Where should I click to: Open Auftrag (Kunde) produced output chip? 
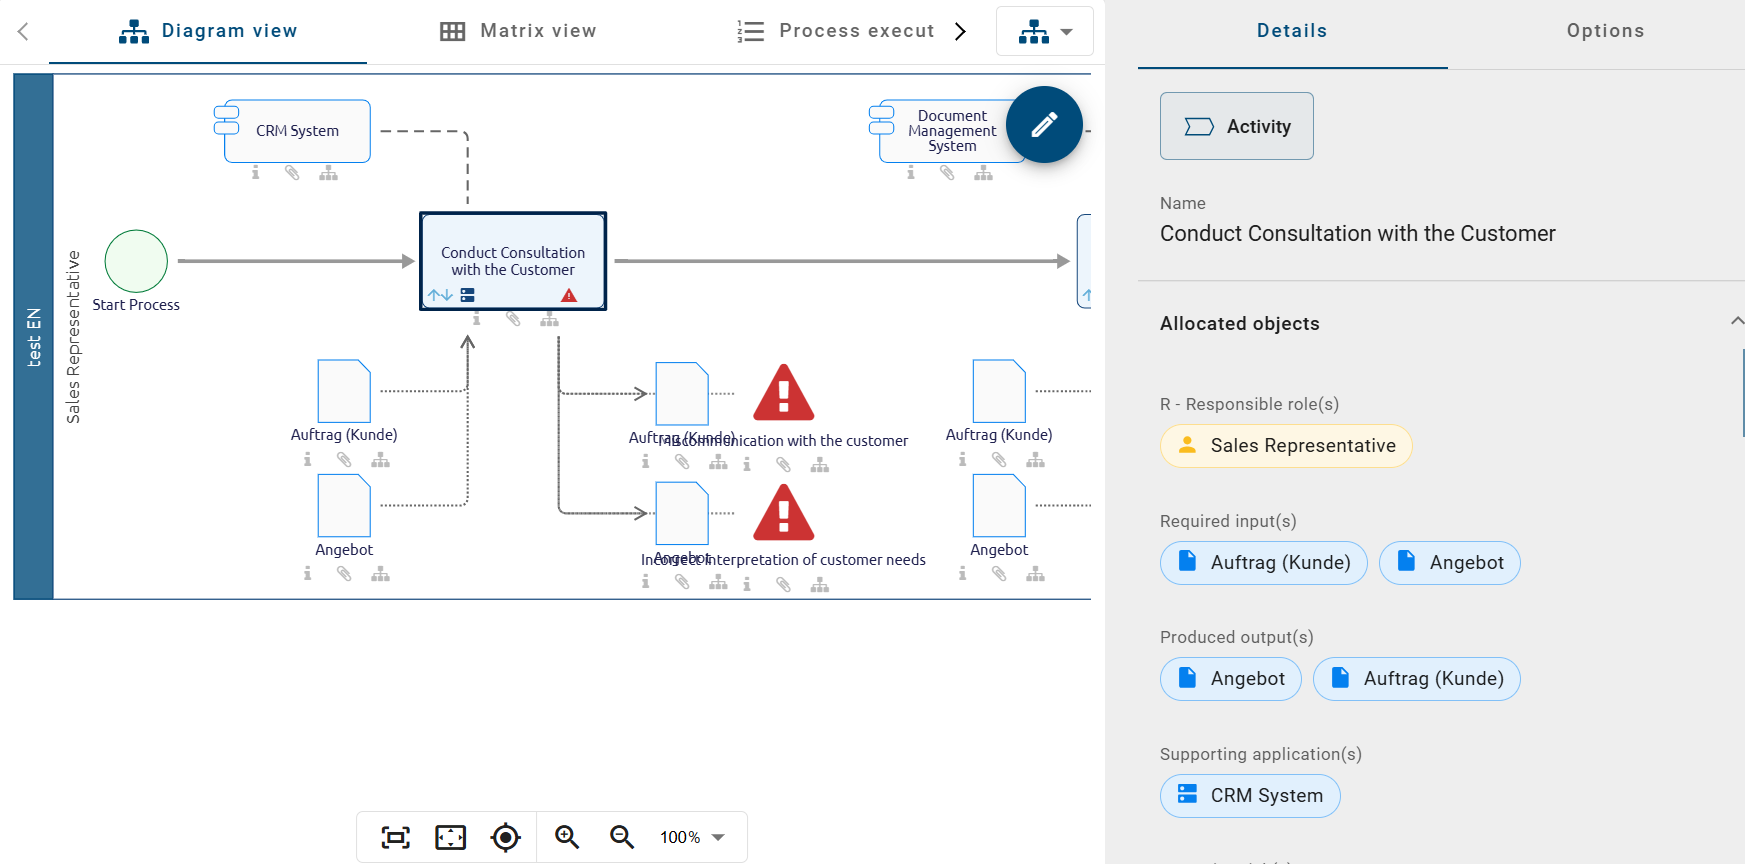coord(1417,679)
